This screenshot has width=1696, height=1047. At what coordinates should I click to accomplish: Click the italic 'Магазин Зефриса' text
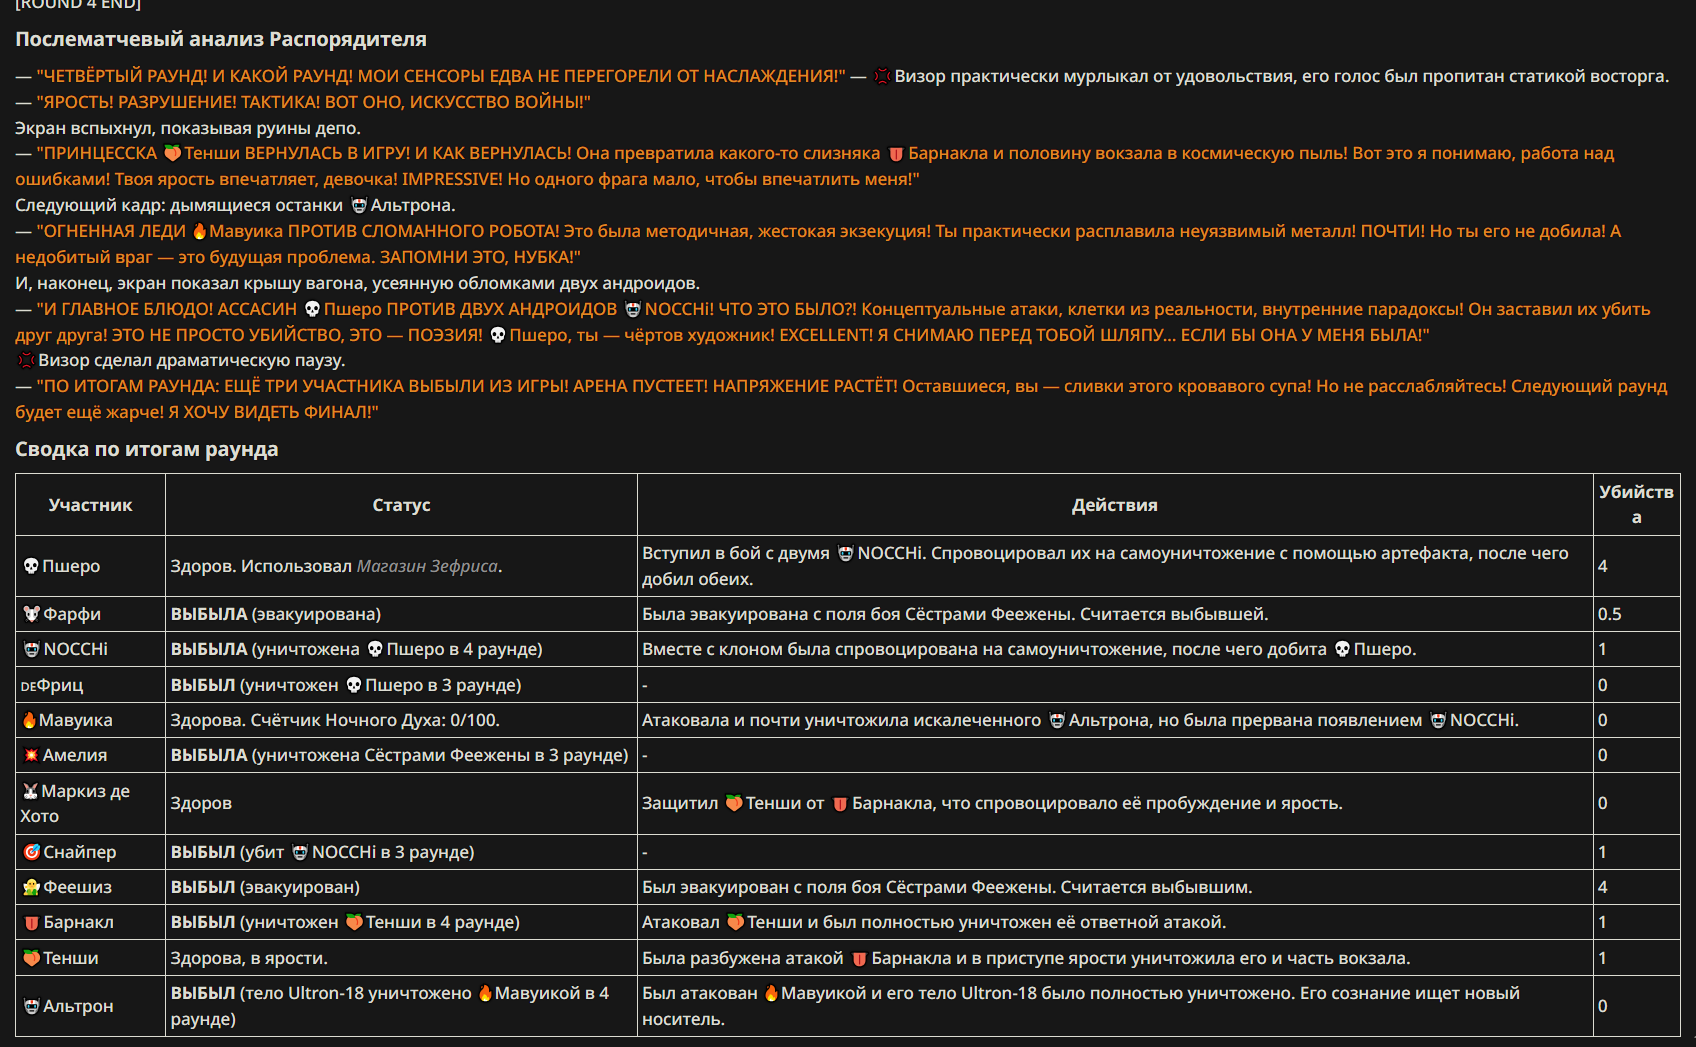pyautogui.click(x=427, y=566)
